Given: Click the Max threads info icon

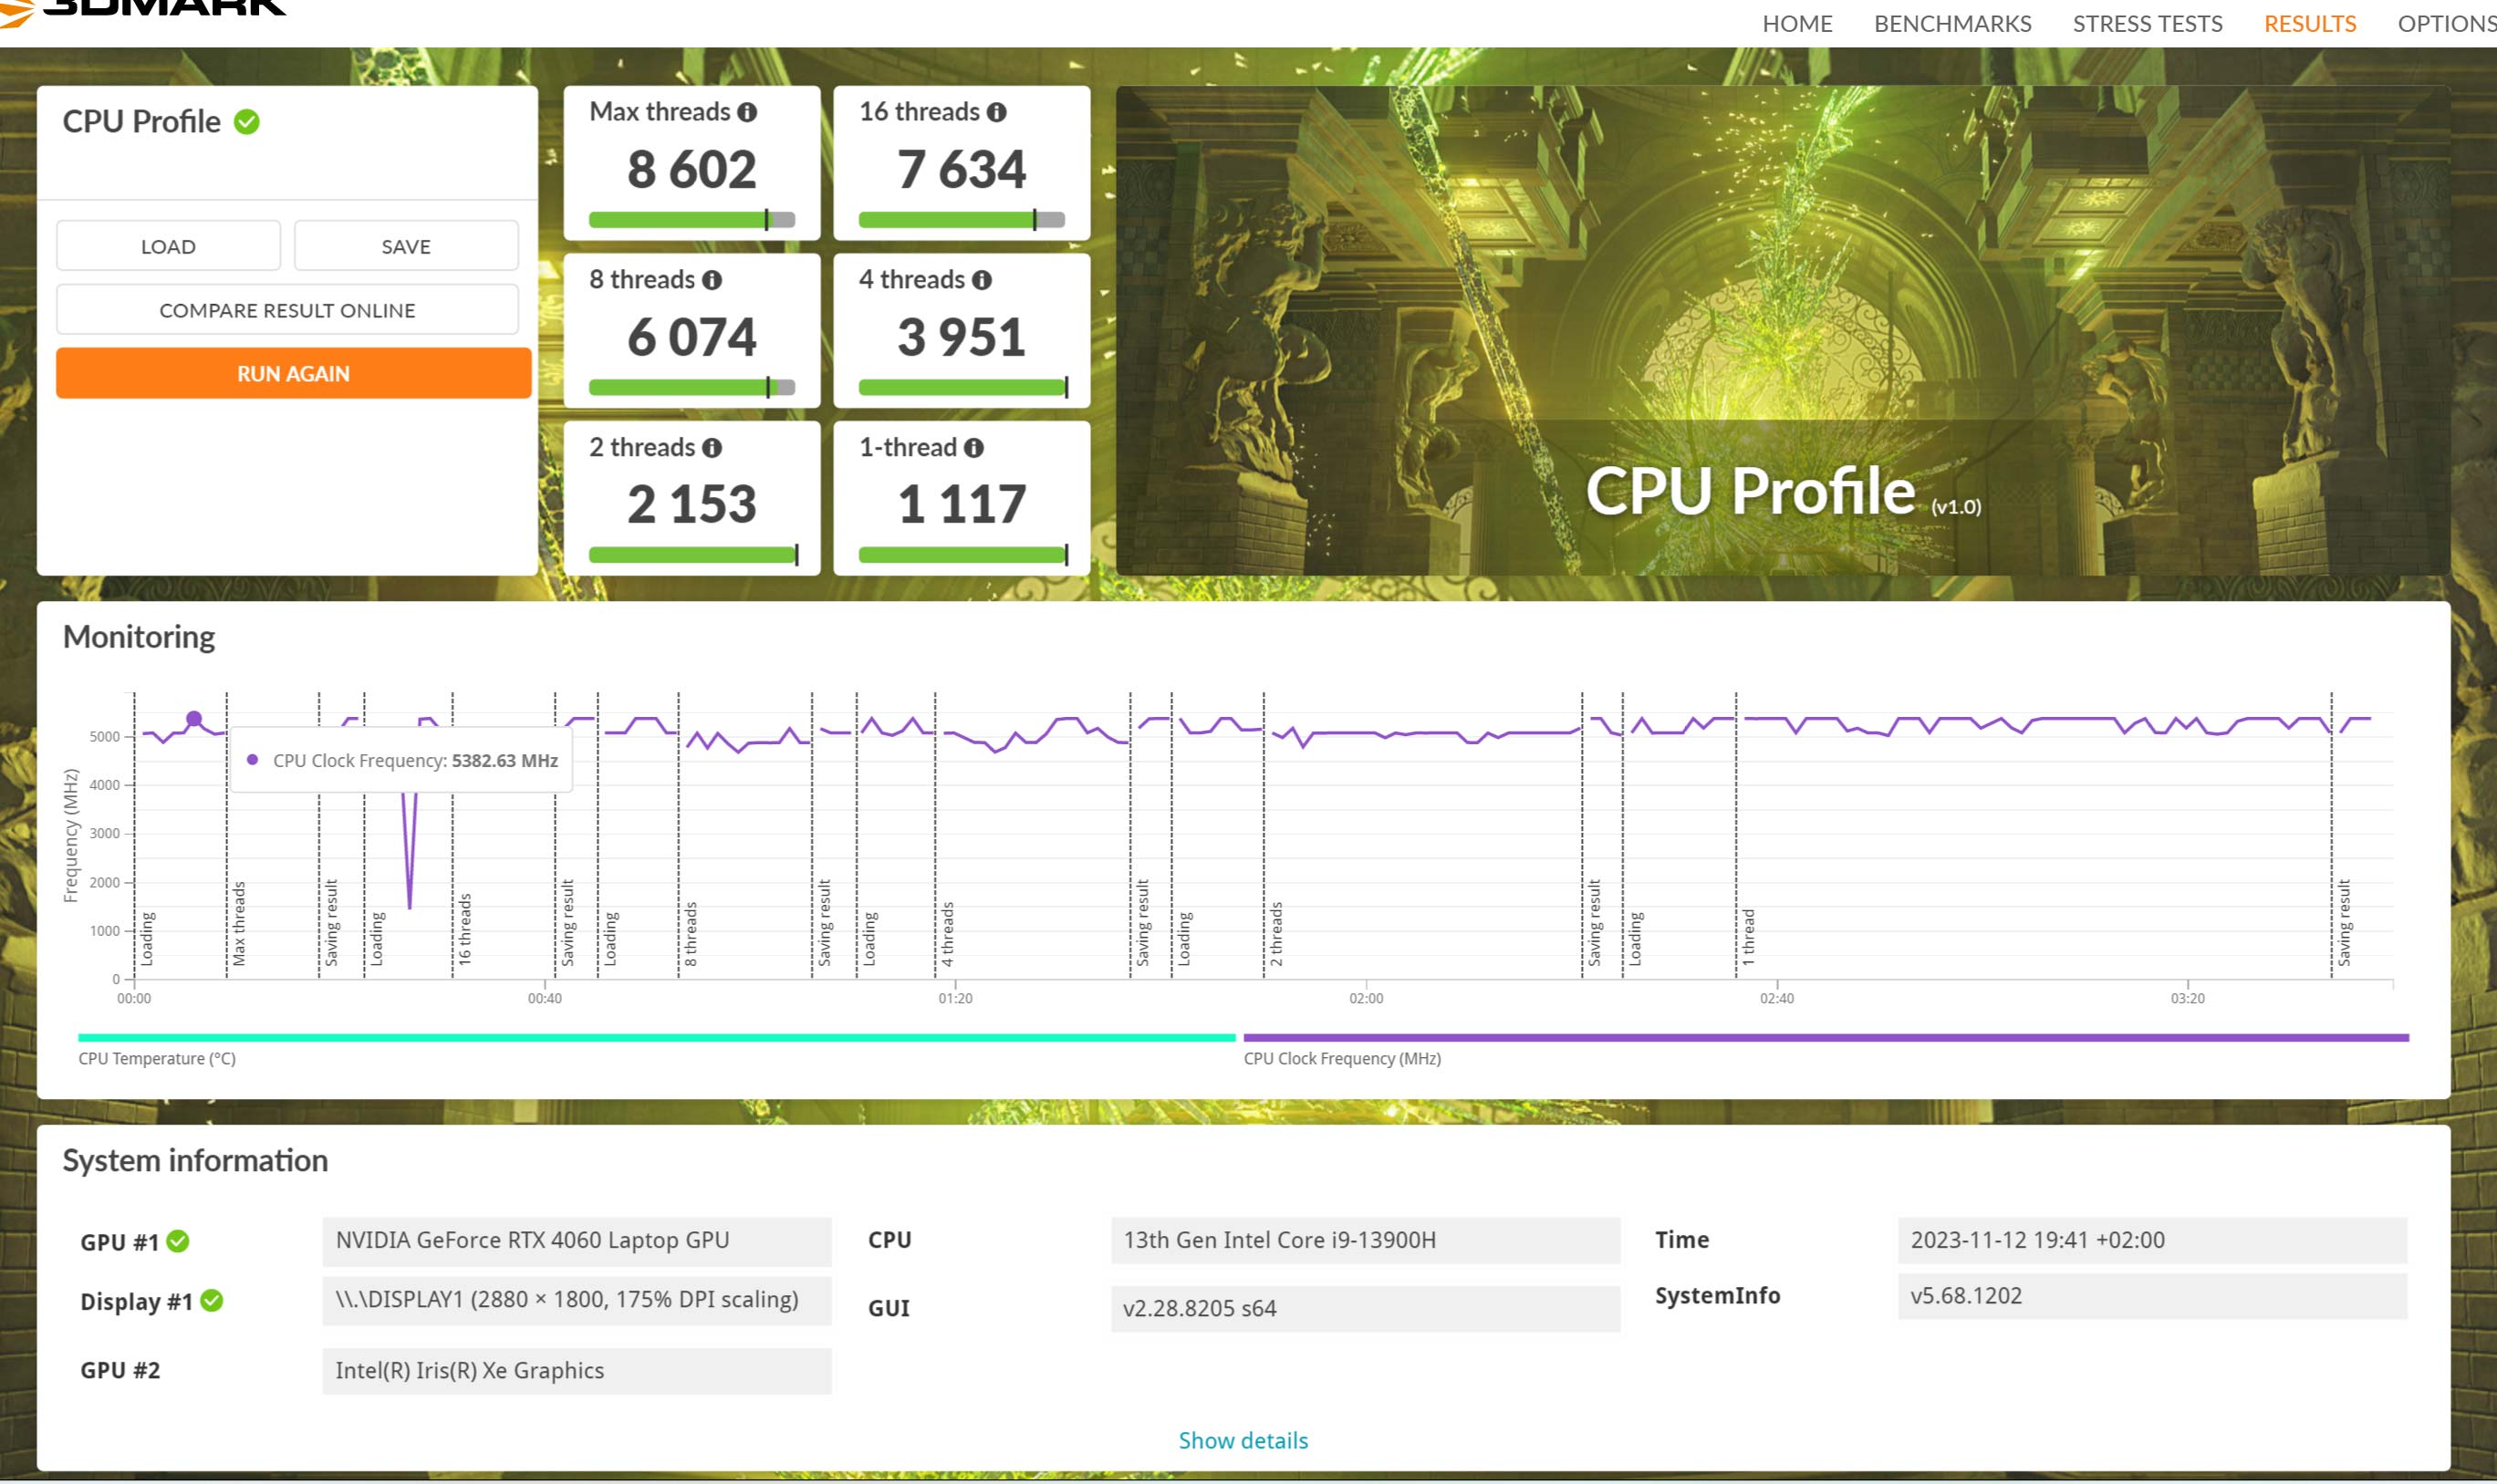Looking at the screenshot, I should coord(747,112).
